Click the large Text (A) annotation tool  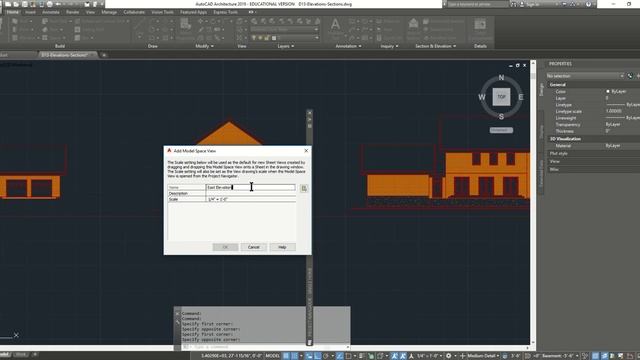pyautogui.click(x=335, y=25)
